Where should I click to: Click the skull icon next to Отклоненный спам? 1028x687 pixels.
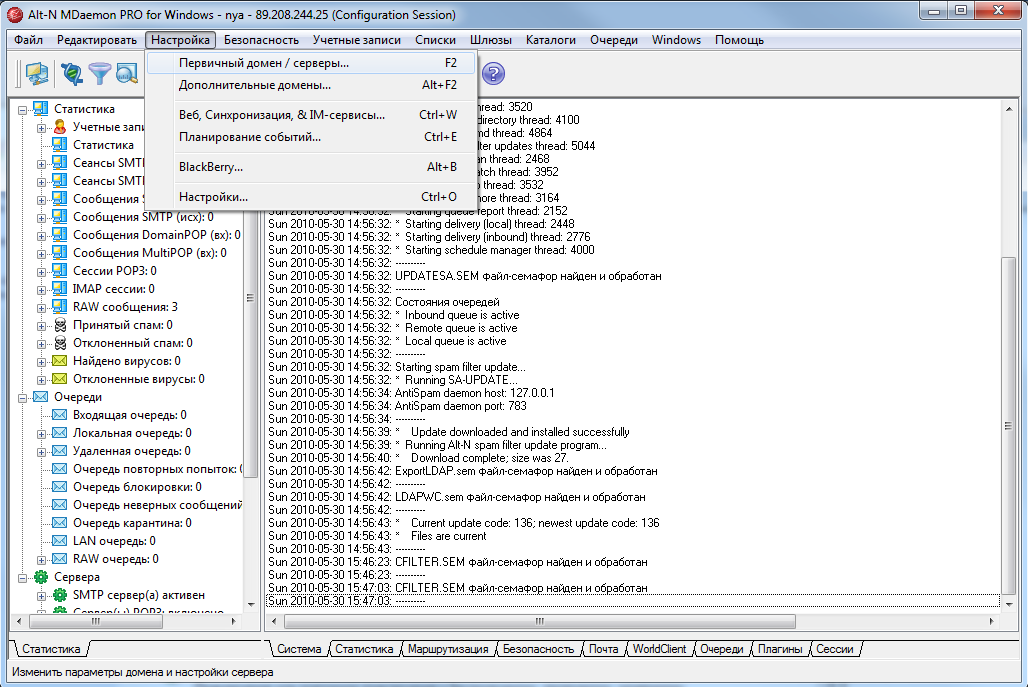(x=60, y=343)
